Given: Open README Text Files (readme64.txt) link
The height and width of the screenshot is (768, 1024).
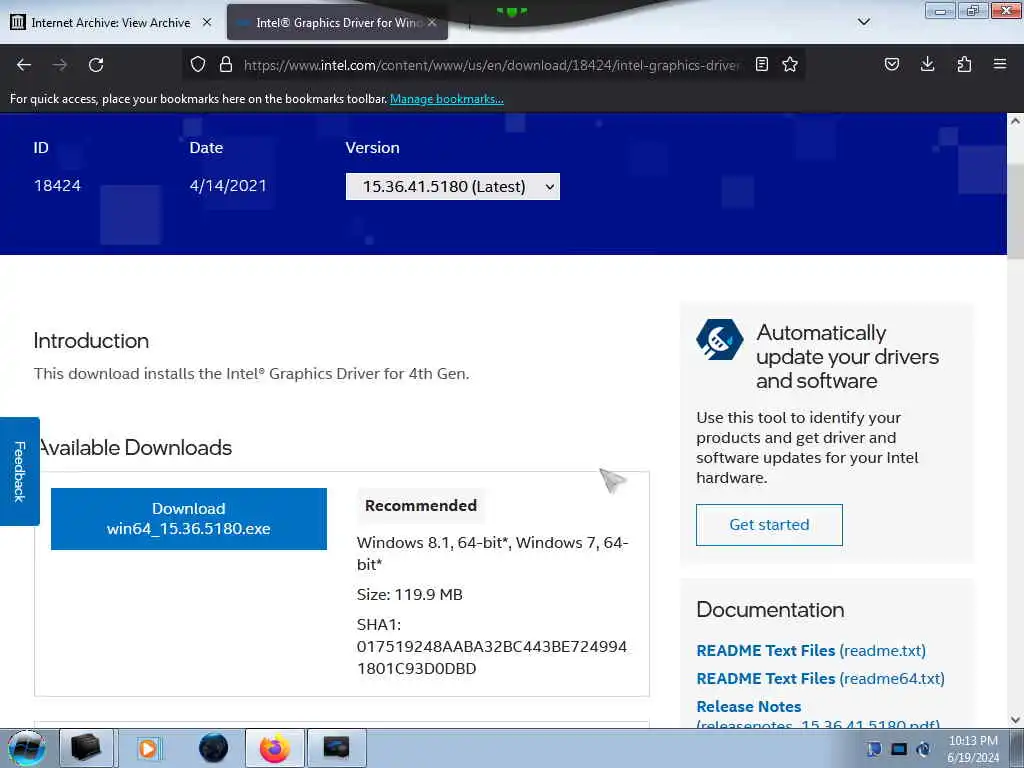Looking at the screenshot, I should pyautogui.click(x=821, y=679).
